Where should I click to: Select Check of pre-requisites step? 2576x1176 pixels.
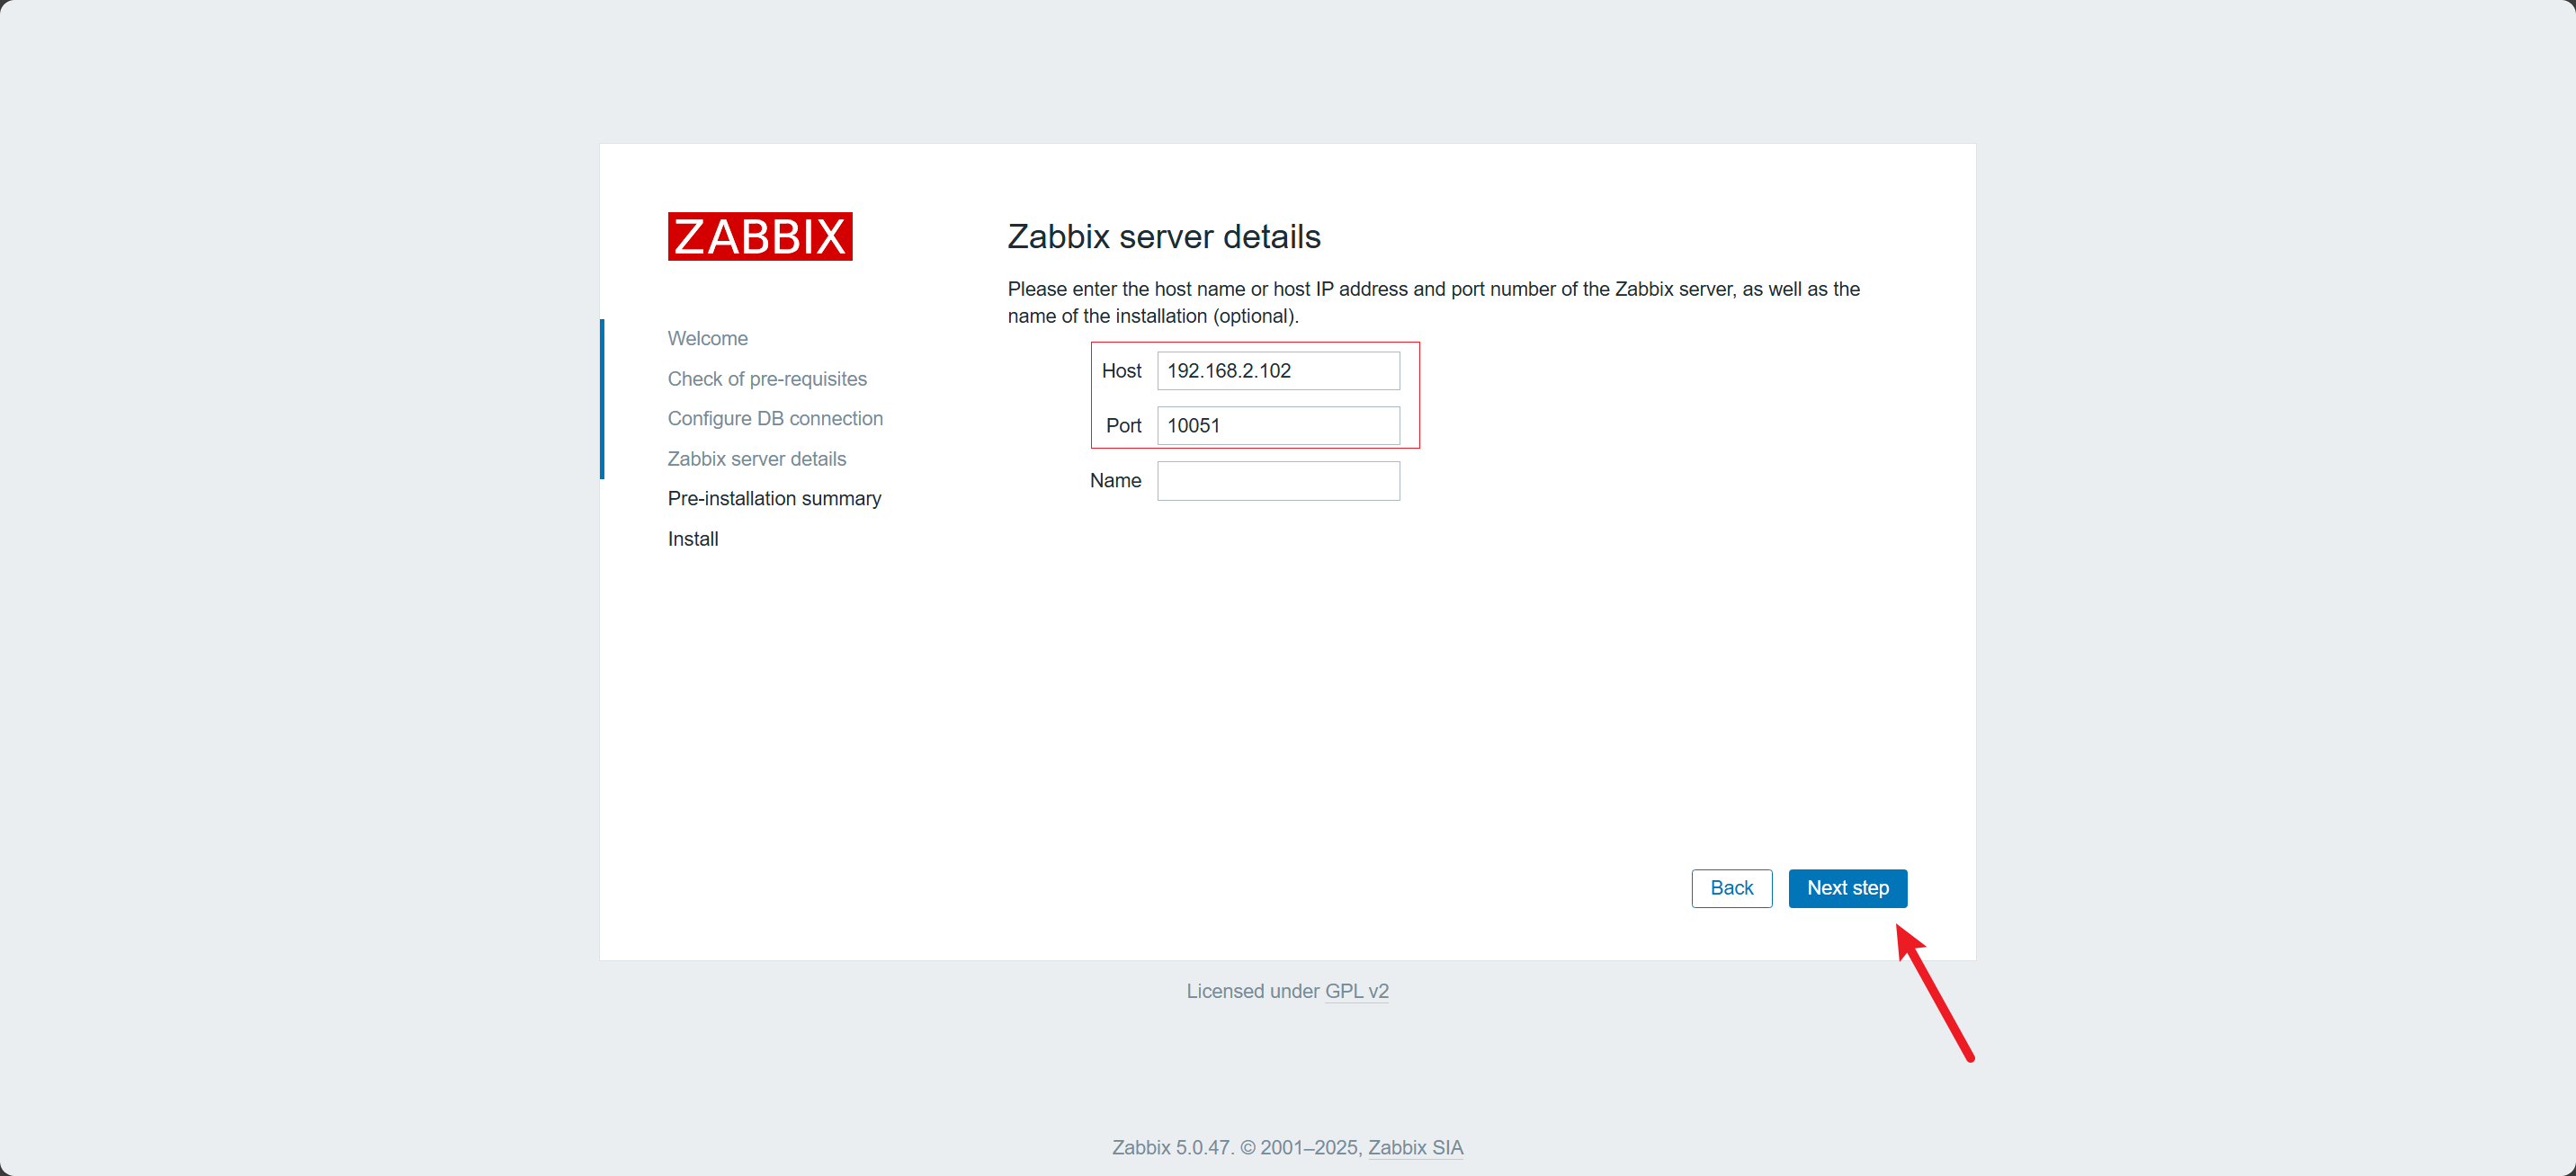click(x=767, y=379)
